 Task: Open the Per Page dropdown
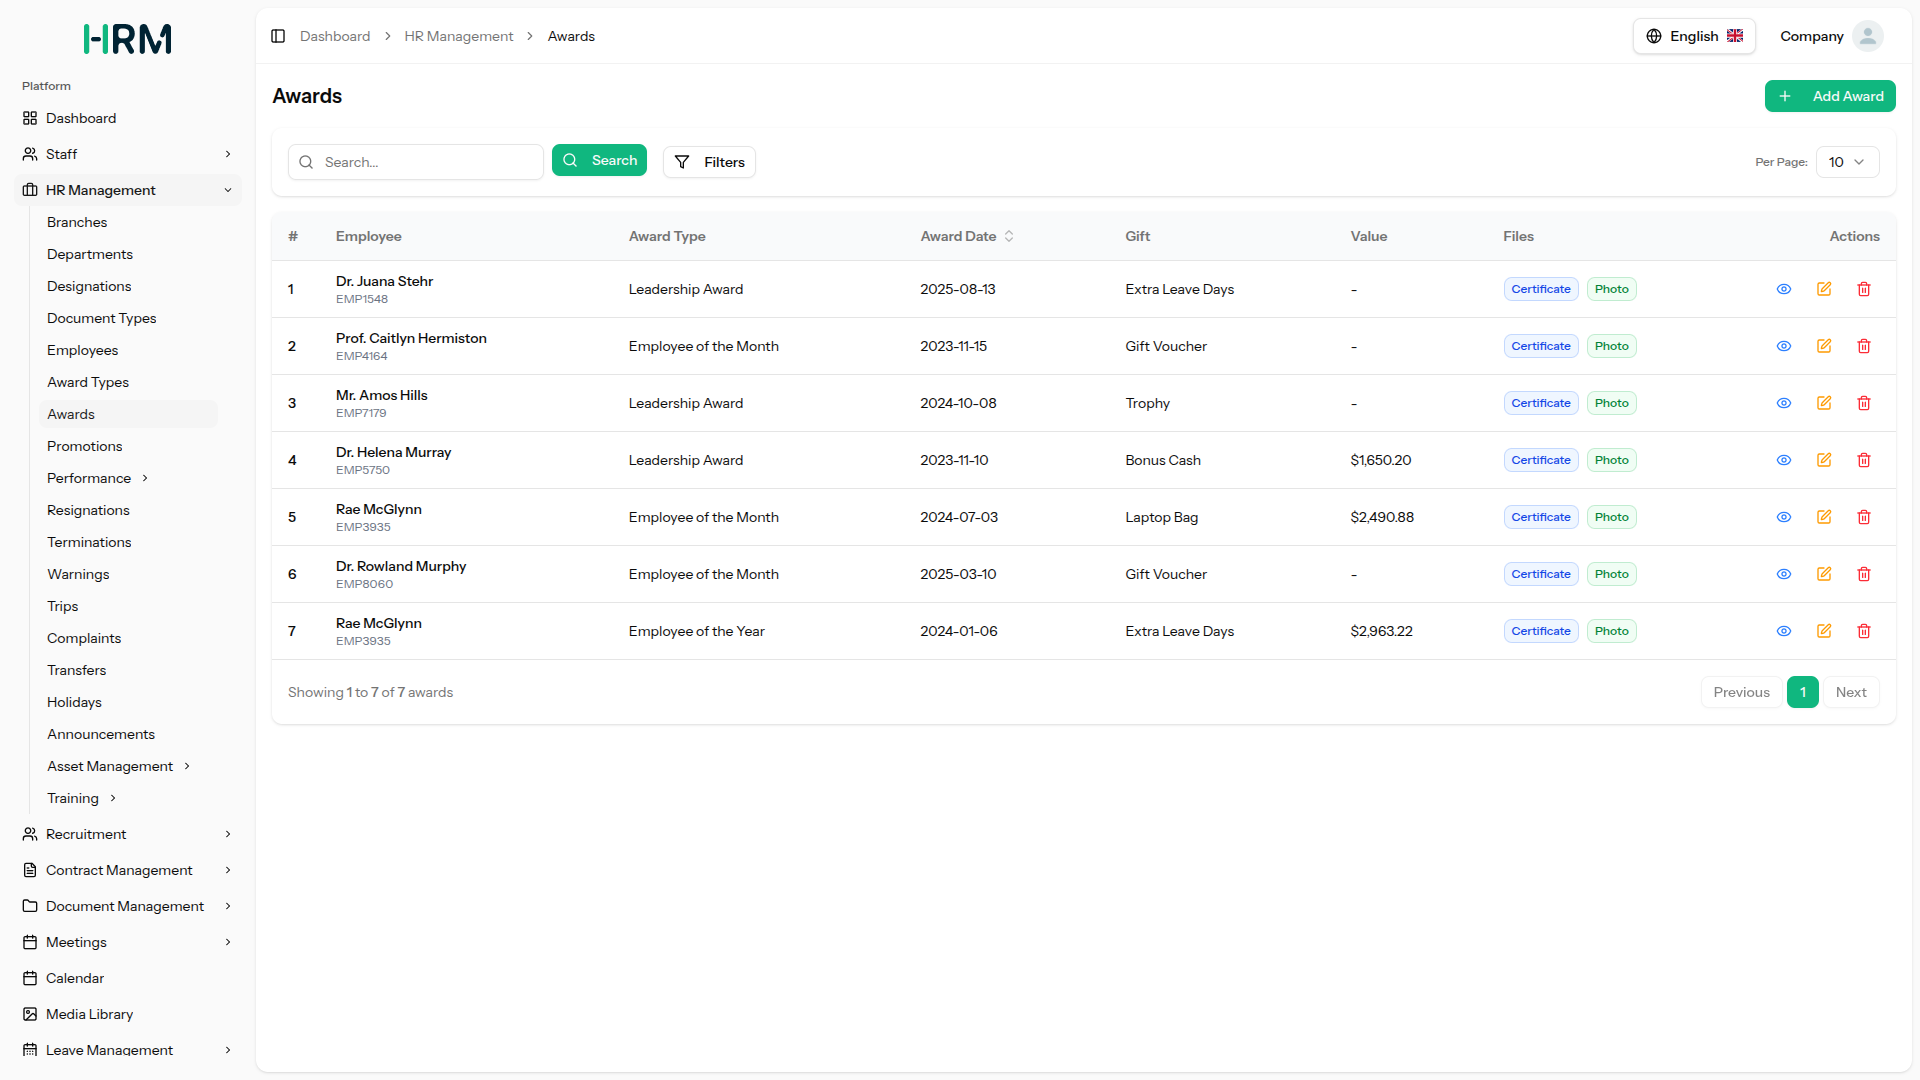coord(1847,162)
